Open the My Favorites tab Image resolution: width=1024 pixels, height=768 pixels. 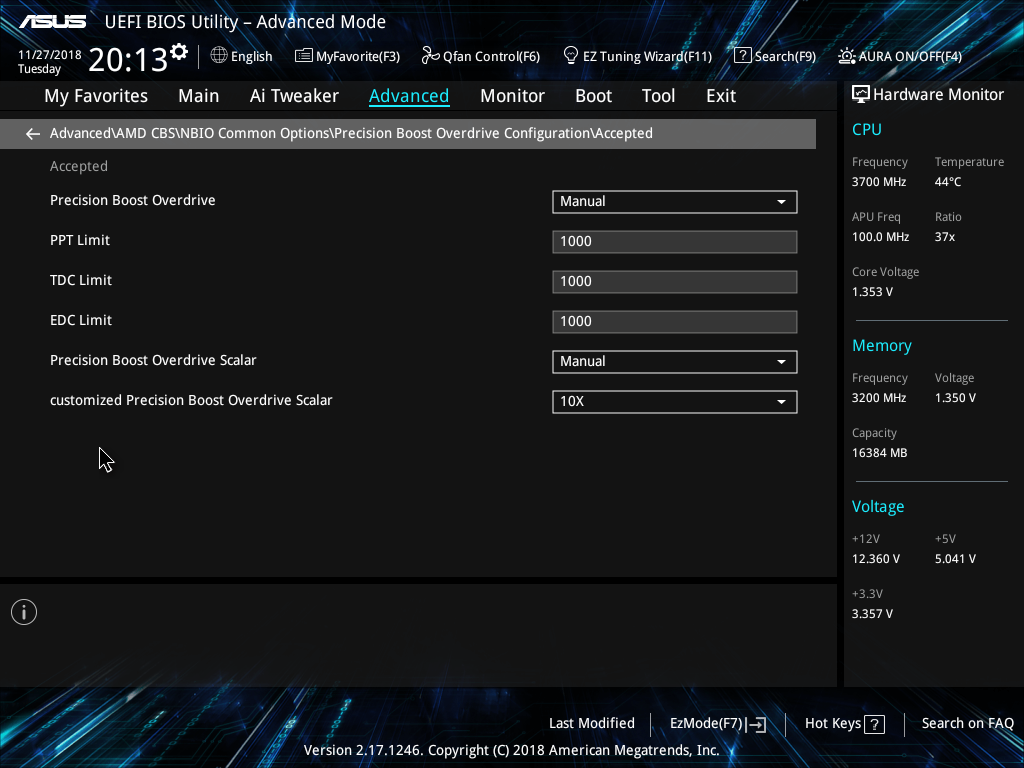coord(96,96)
